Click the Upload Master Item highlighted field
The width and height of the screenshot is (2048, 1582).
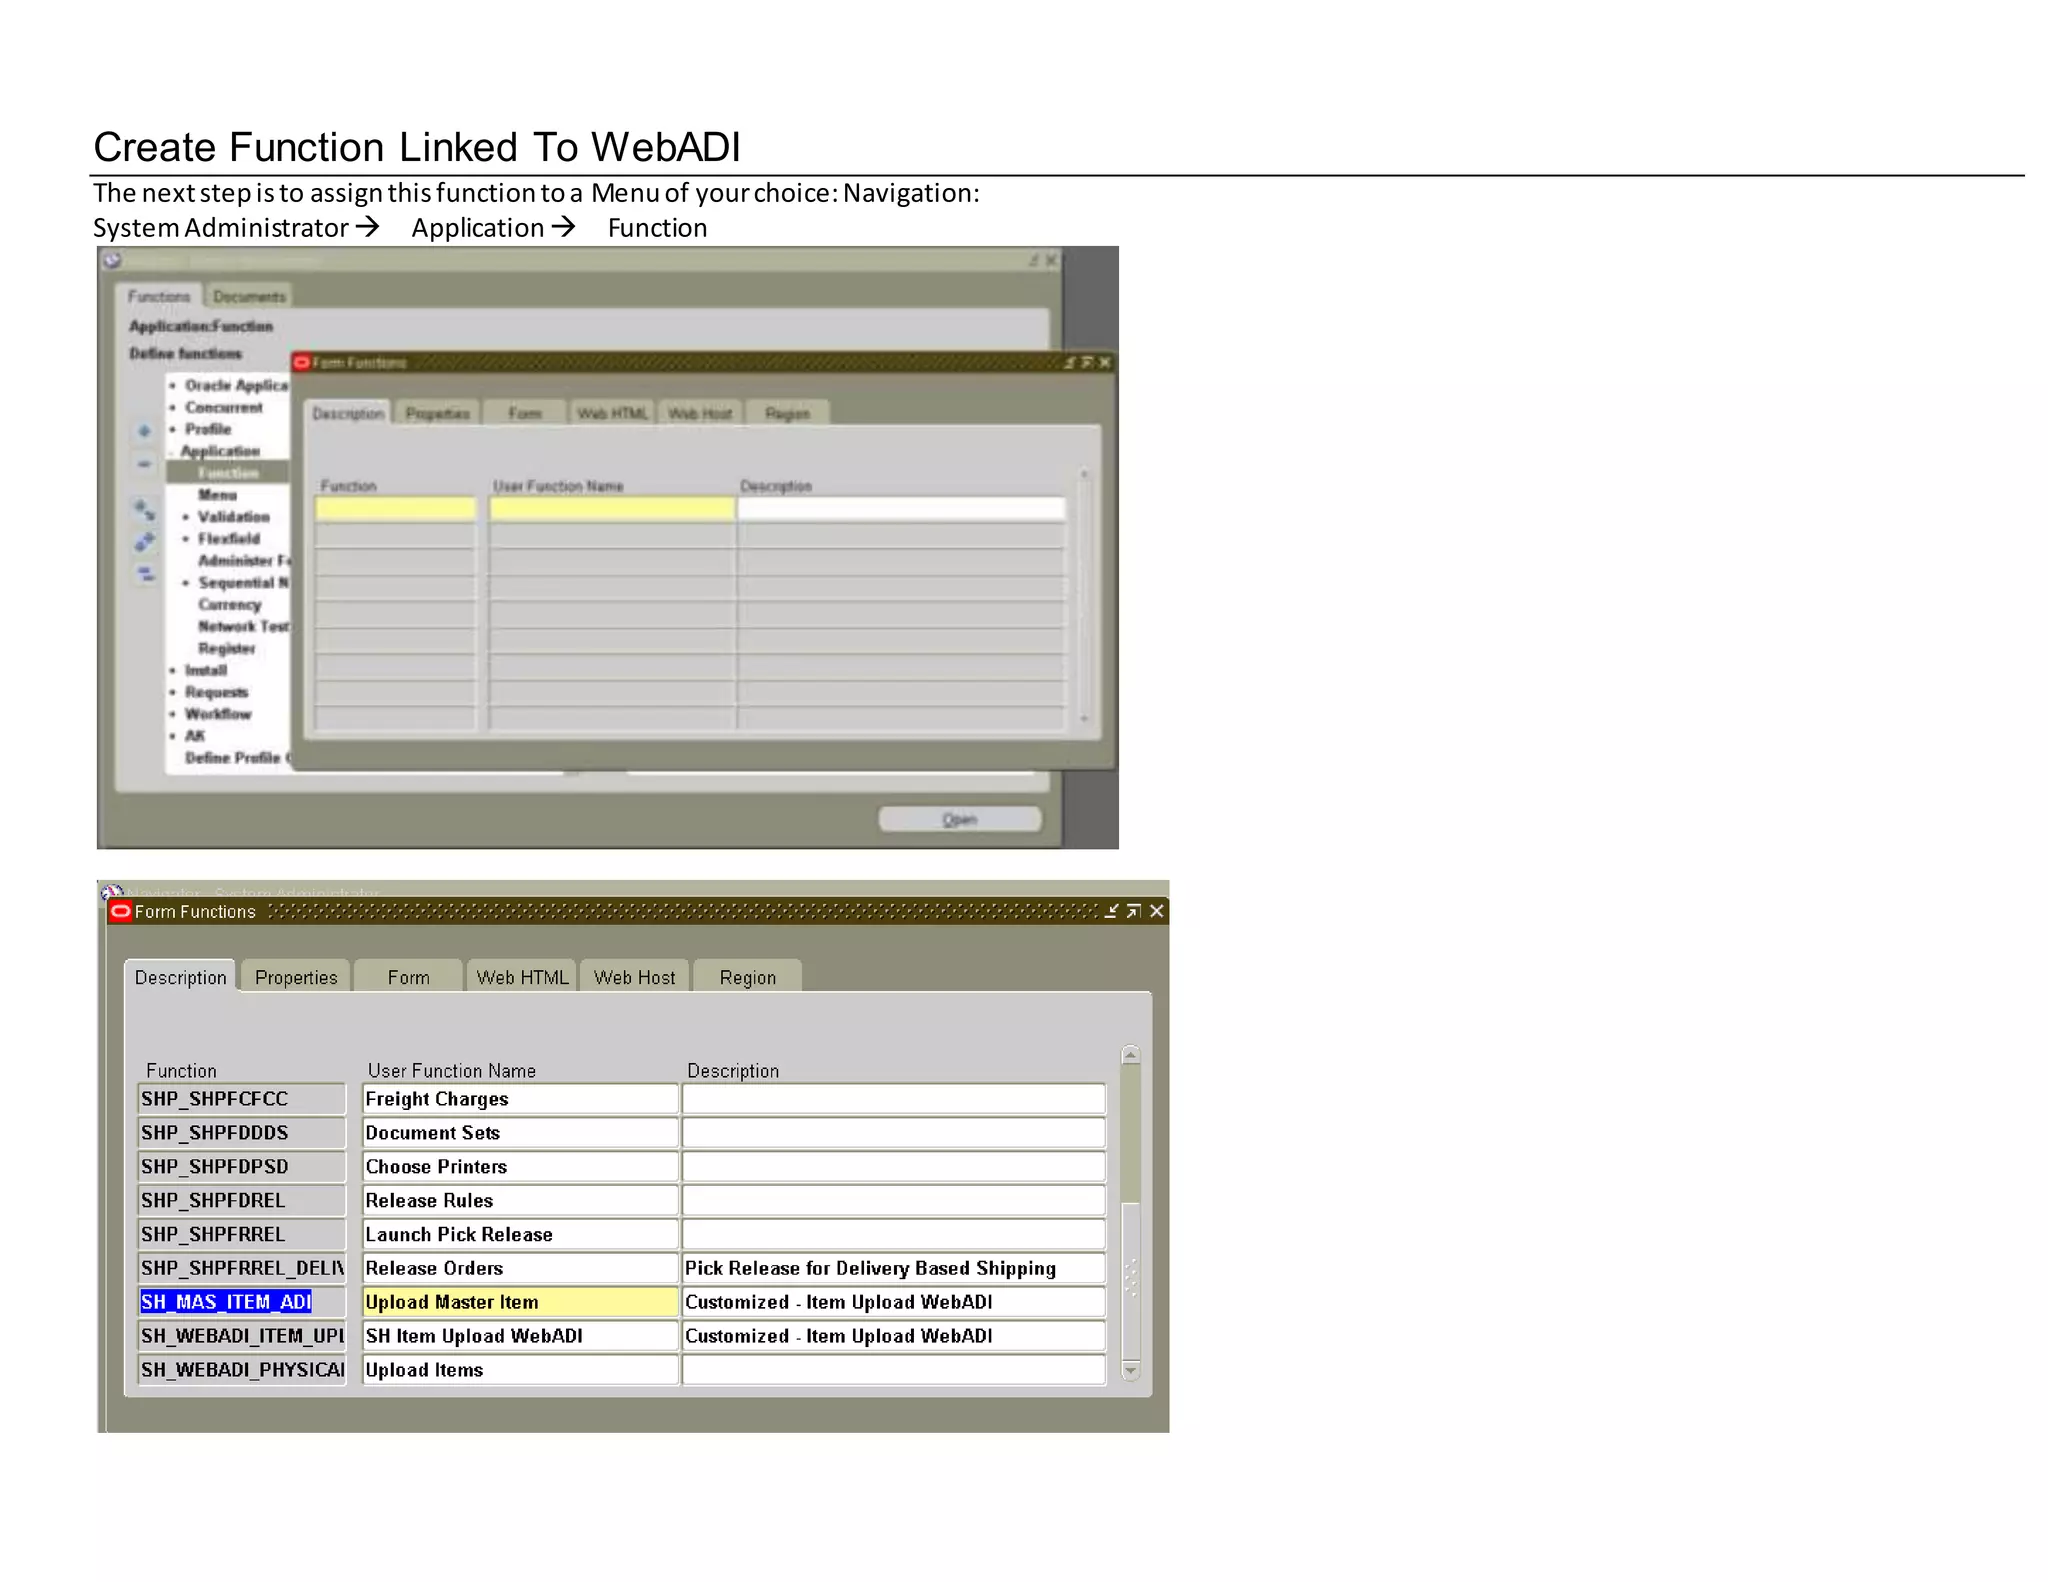click(520, 1302)
